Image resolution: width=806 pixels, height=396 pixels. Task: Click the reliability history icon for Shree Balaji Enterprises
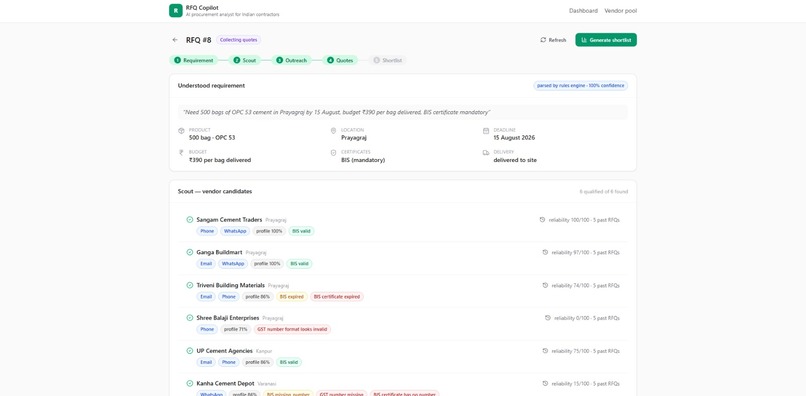point(548,318)
